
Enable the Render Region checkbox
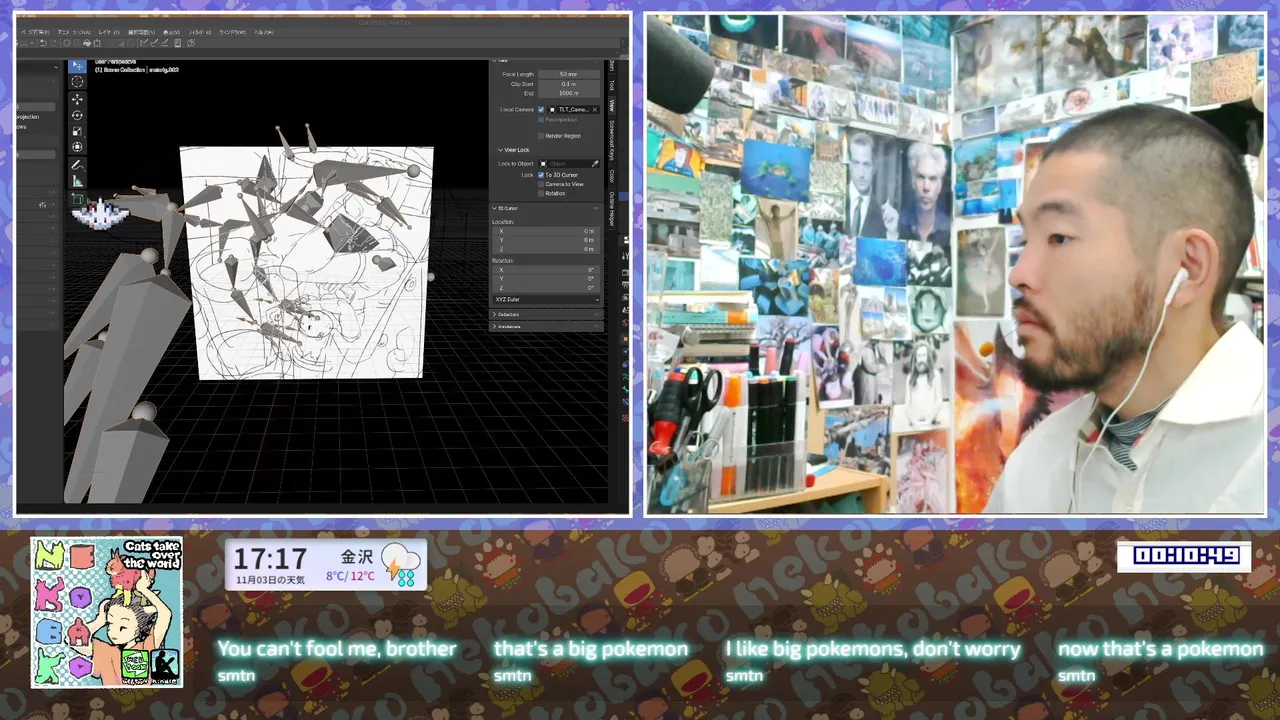(541, 136)
